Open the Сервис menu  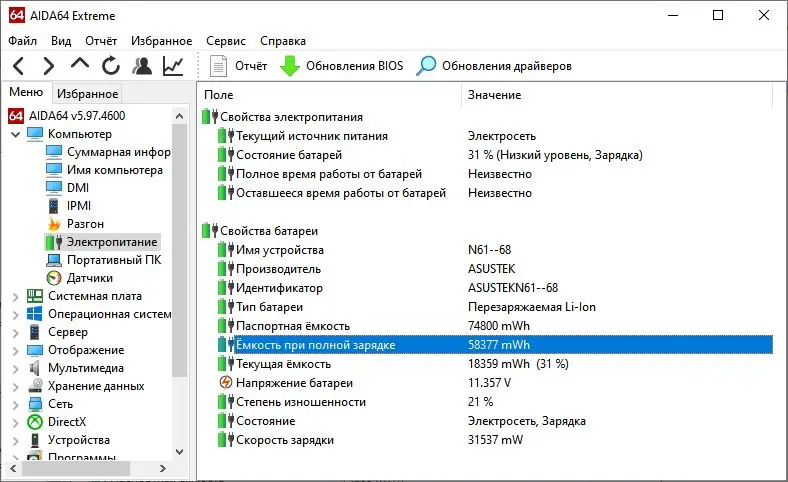pyautogui.click(x=226, y=41)
